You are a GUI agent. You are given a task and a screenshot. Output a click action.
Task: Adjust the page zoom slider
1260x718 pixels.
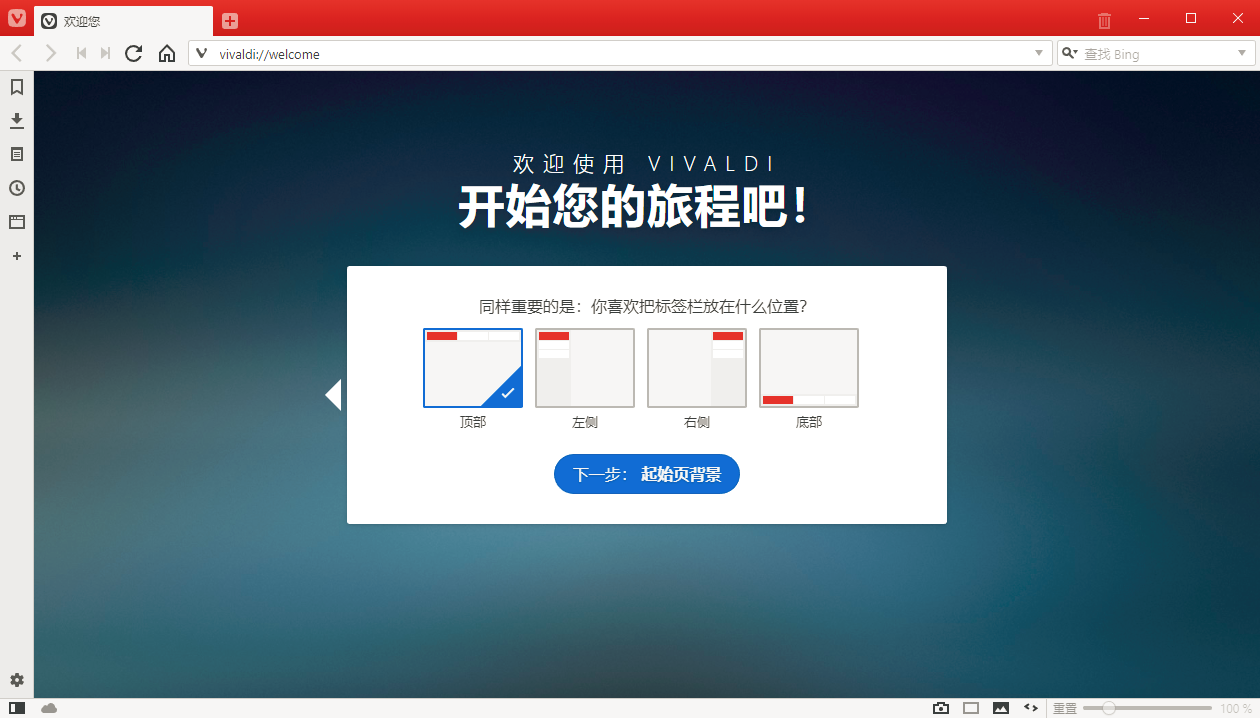click(1148, 708)
